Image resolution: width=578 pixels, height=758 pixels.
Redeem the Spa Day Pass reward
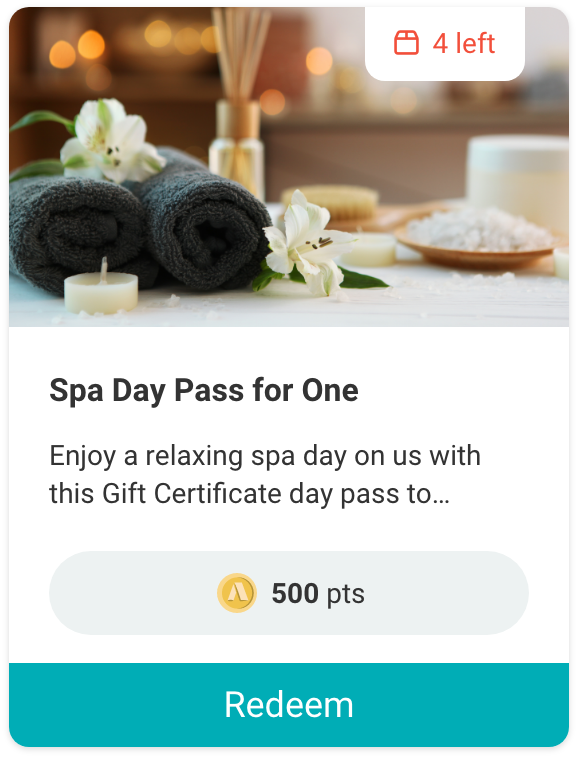[x=289, y=704]
